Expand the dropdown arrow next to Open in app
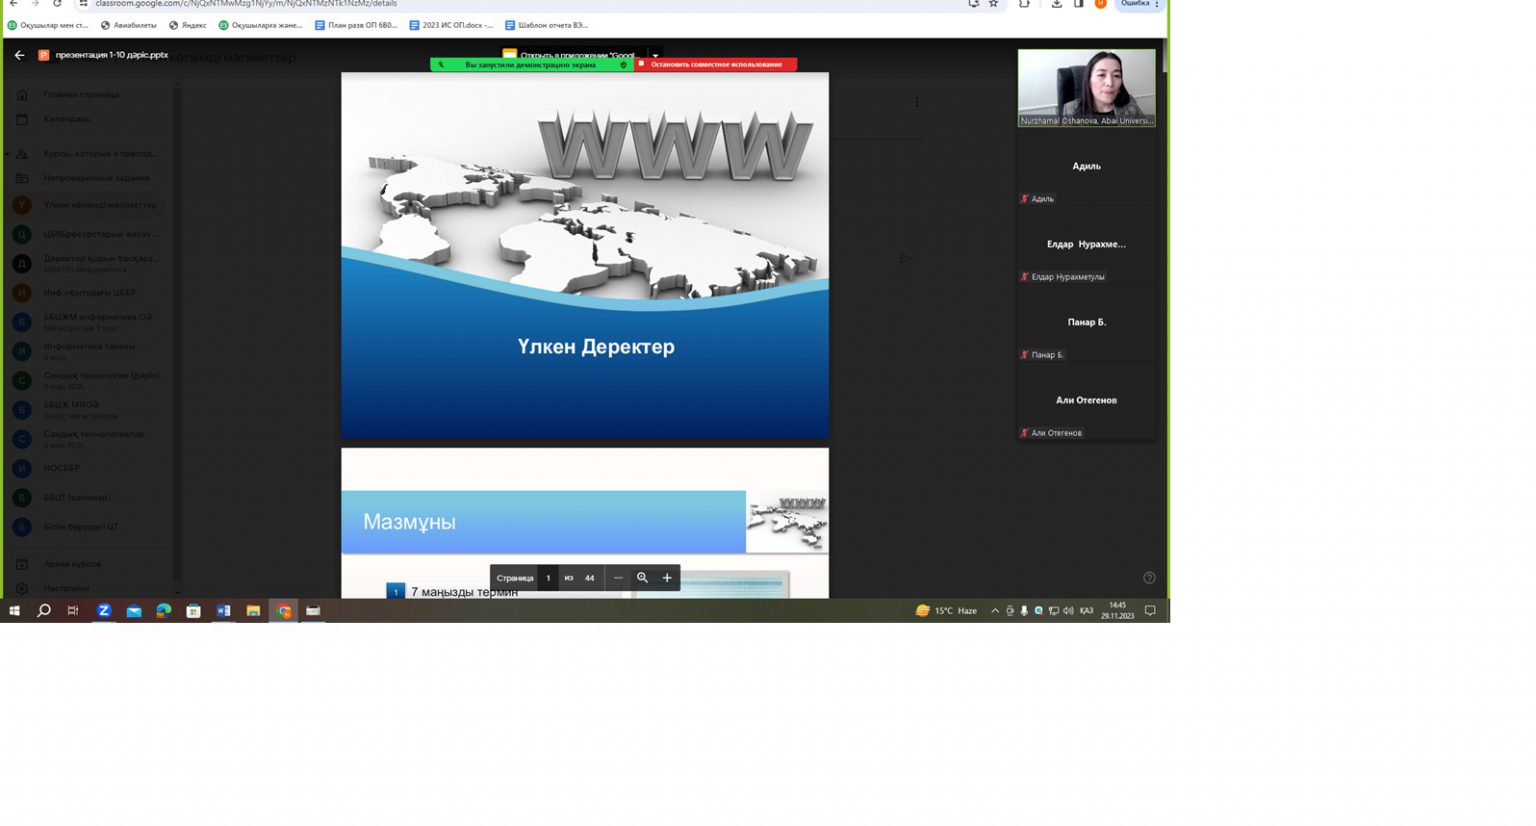The height and width of the screenshot is (826, 1536). pos(655,55)
